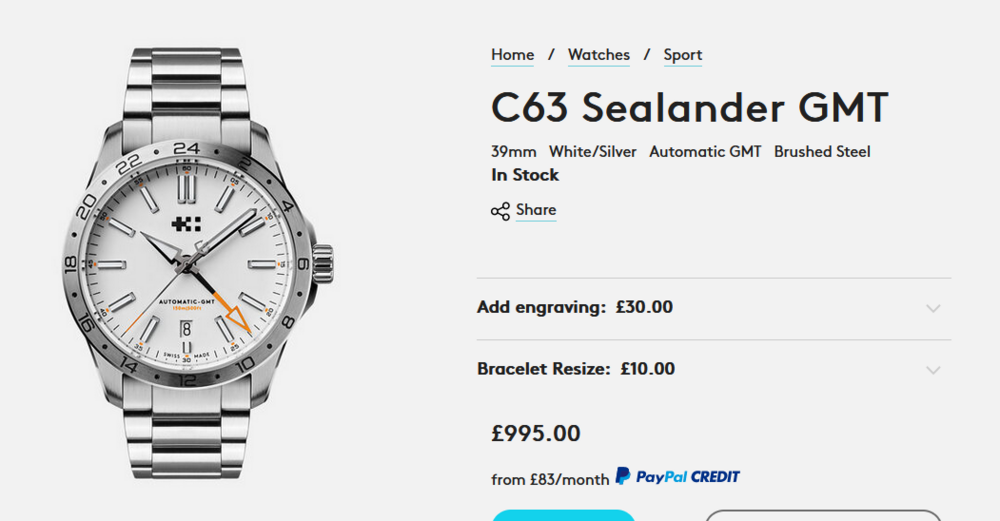Click the Share link

coord(536,210)
